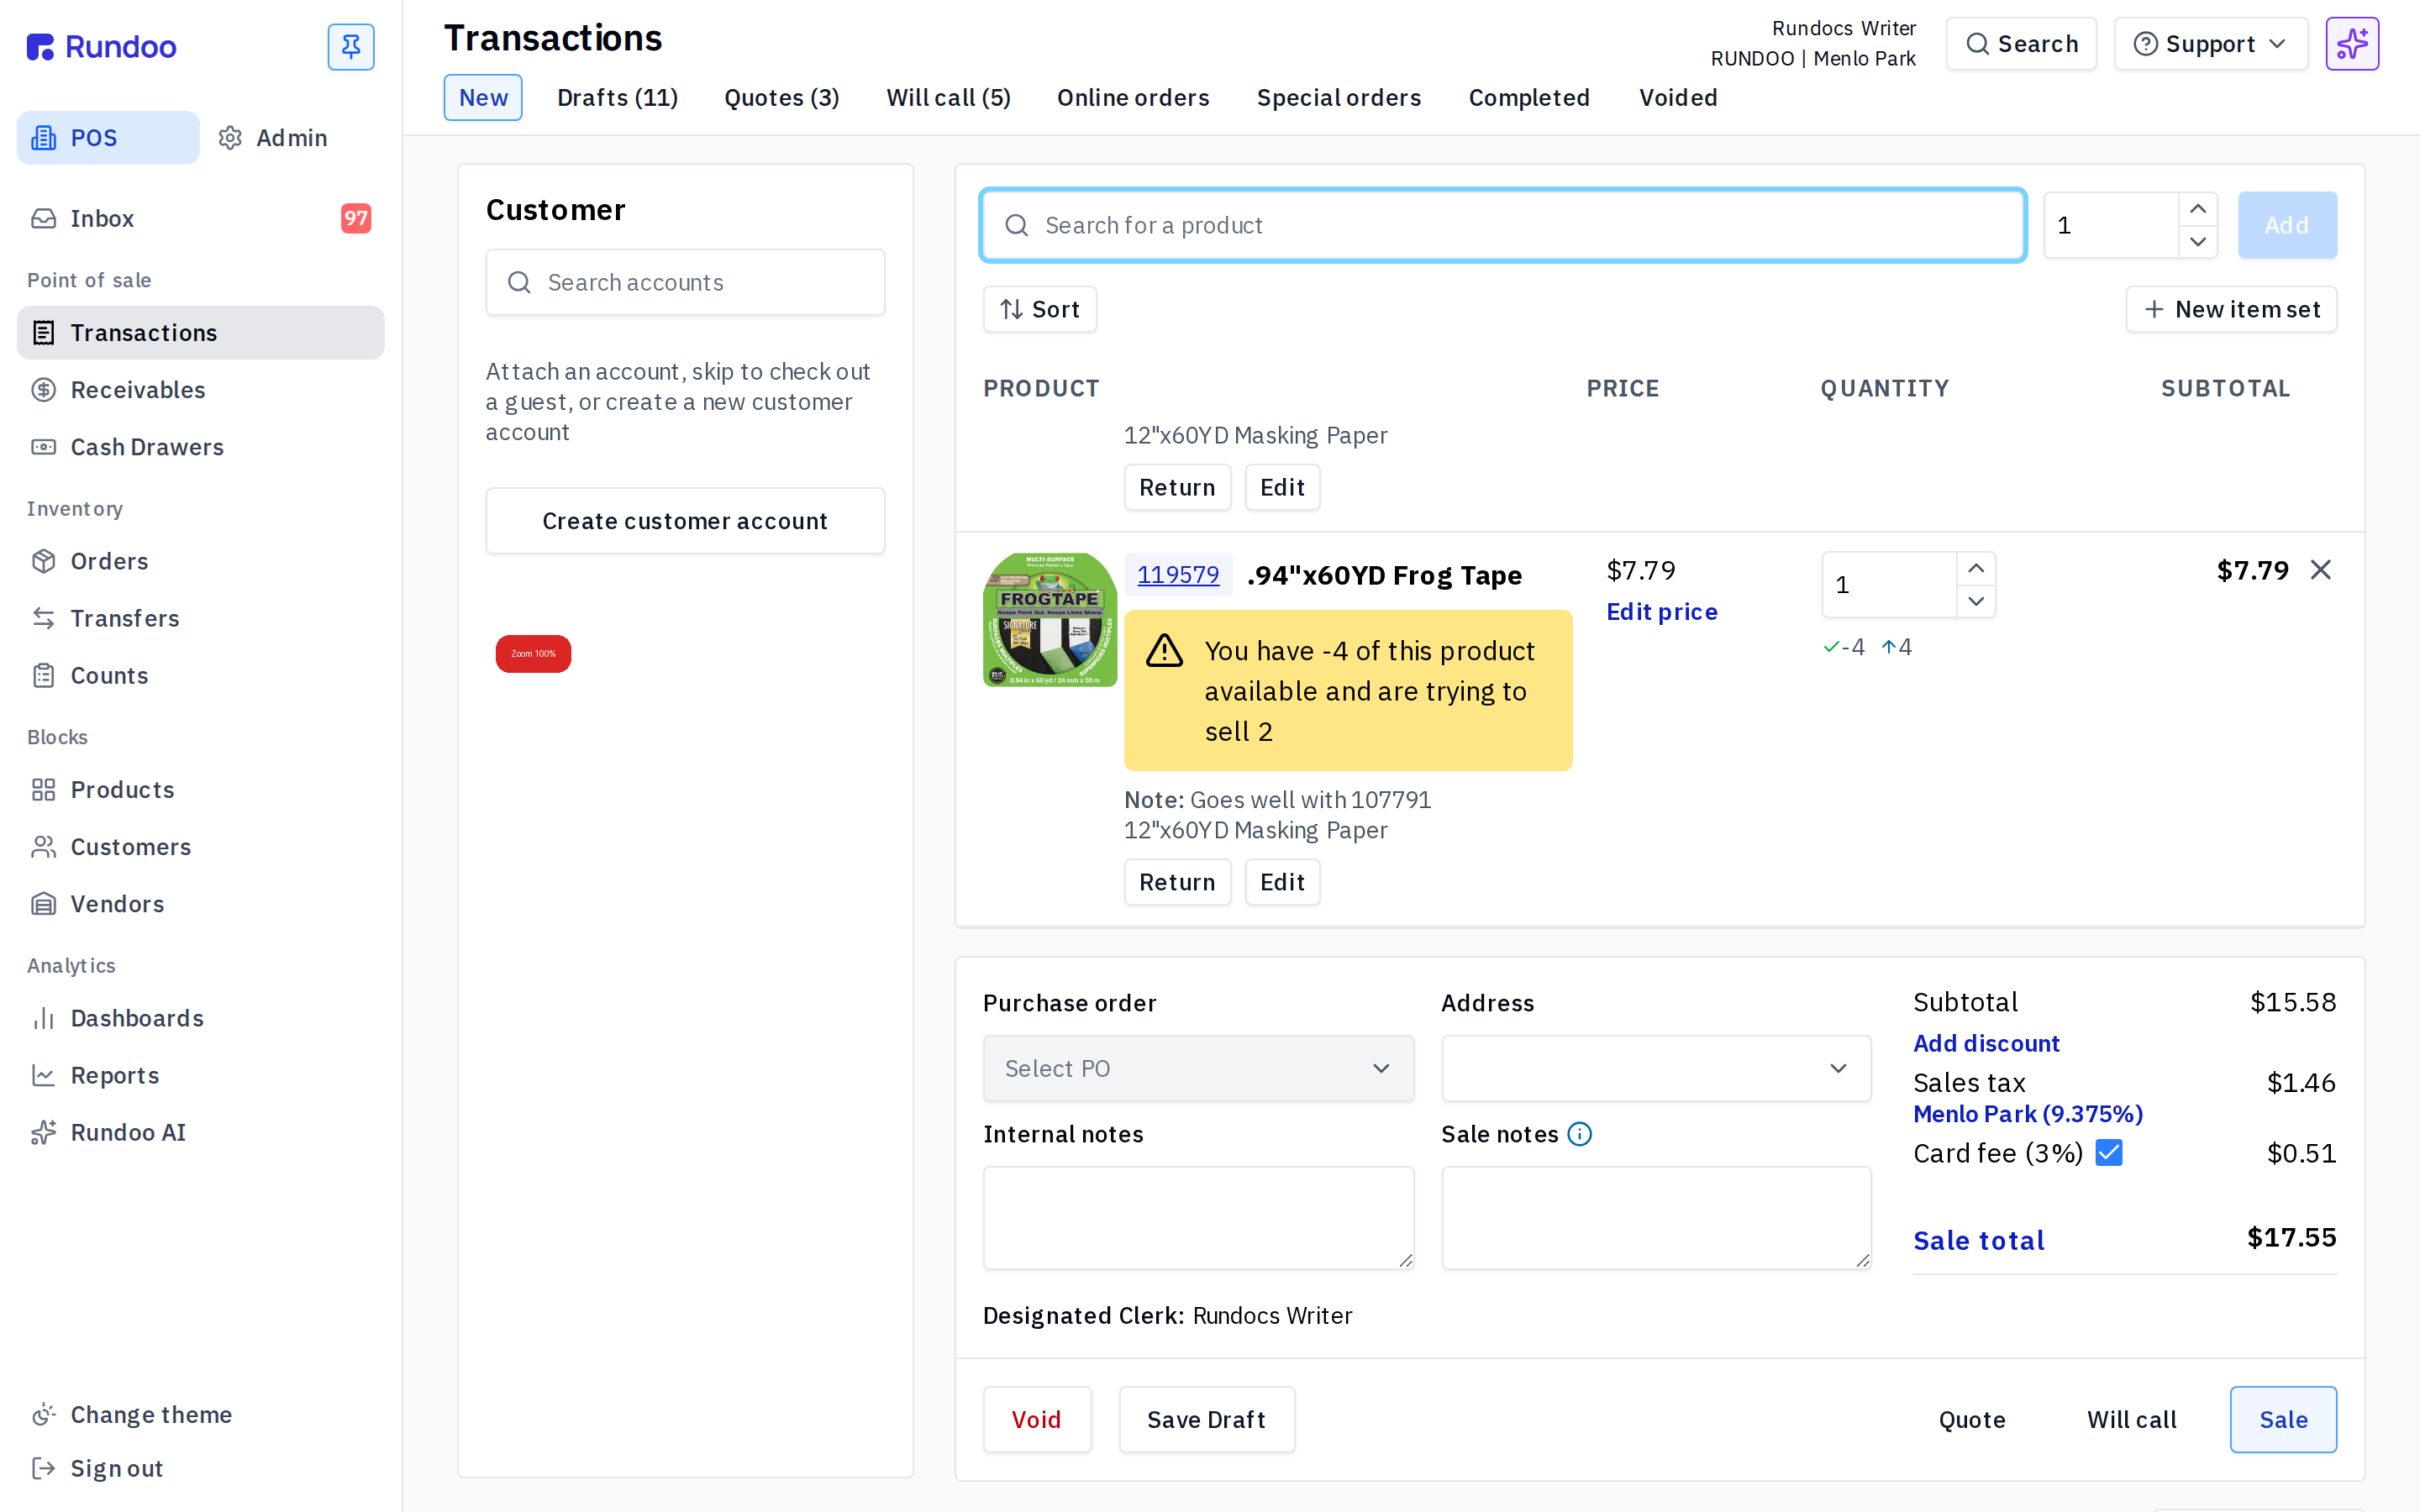Screen dimensions: 2420x1512
Task: Open Customers block
Action: pos(200,847)
